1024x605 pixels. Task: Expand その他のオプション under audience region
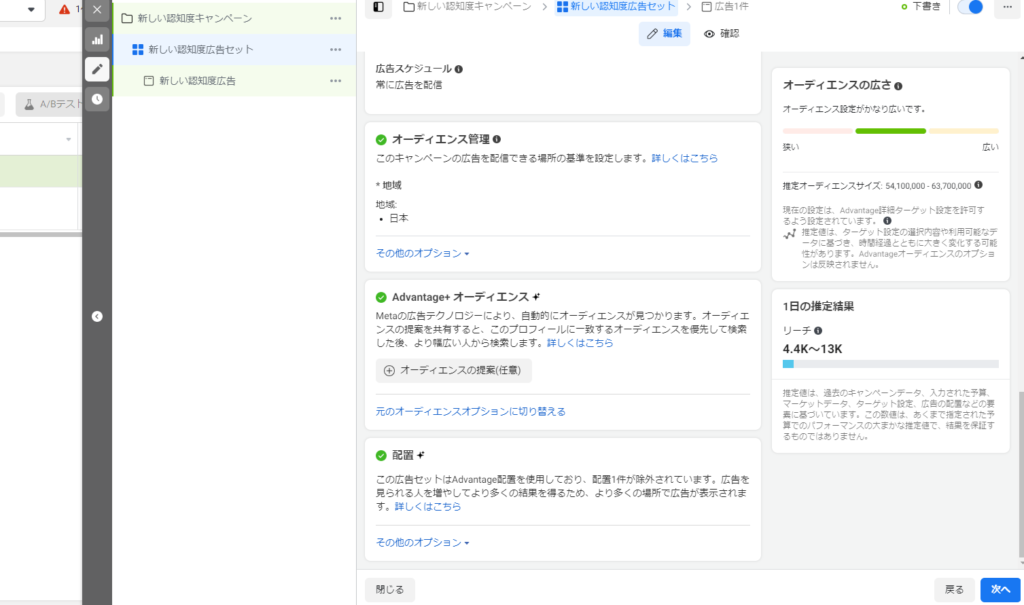pos(422,254)
